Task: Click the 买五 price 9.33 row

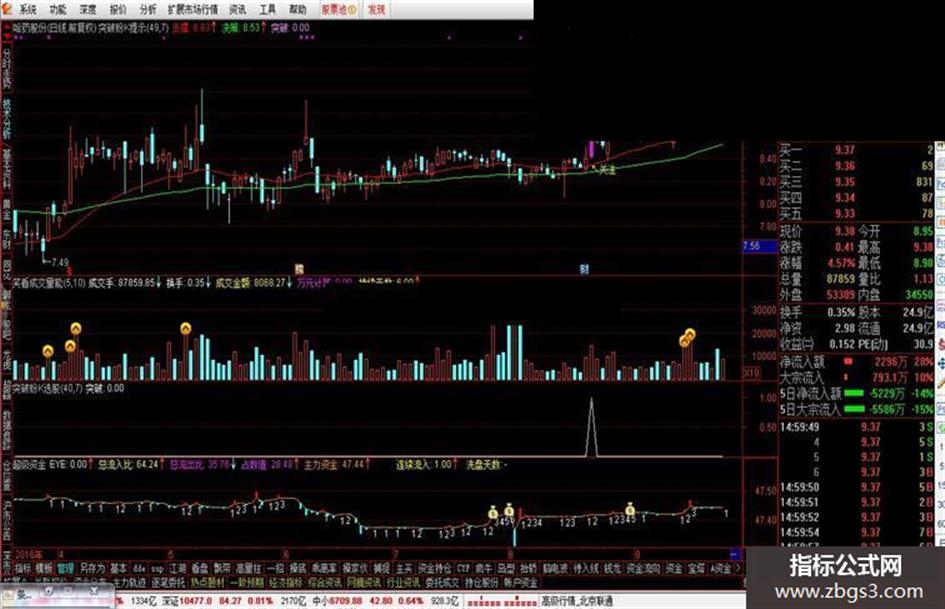Action: point(856,213)
